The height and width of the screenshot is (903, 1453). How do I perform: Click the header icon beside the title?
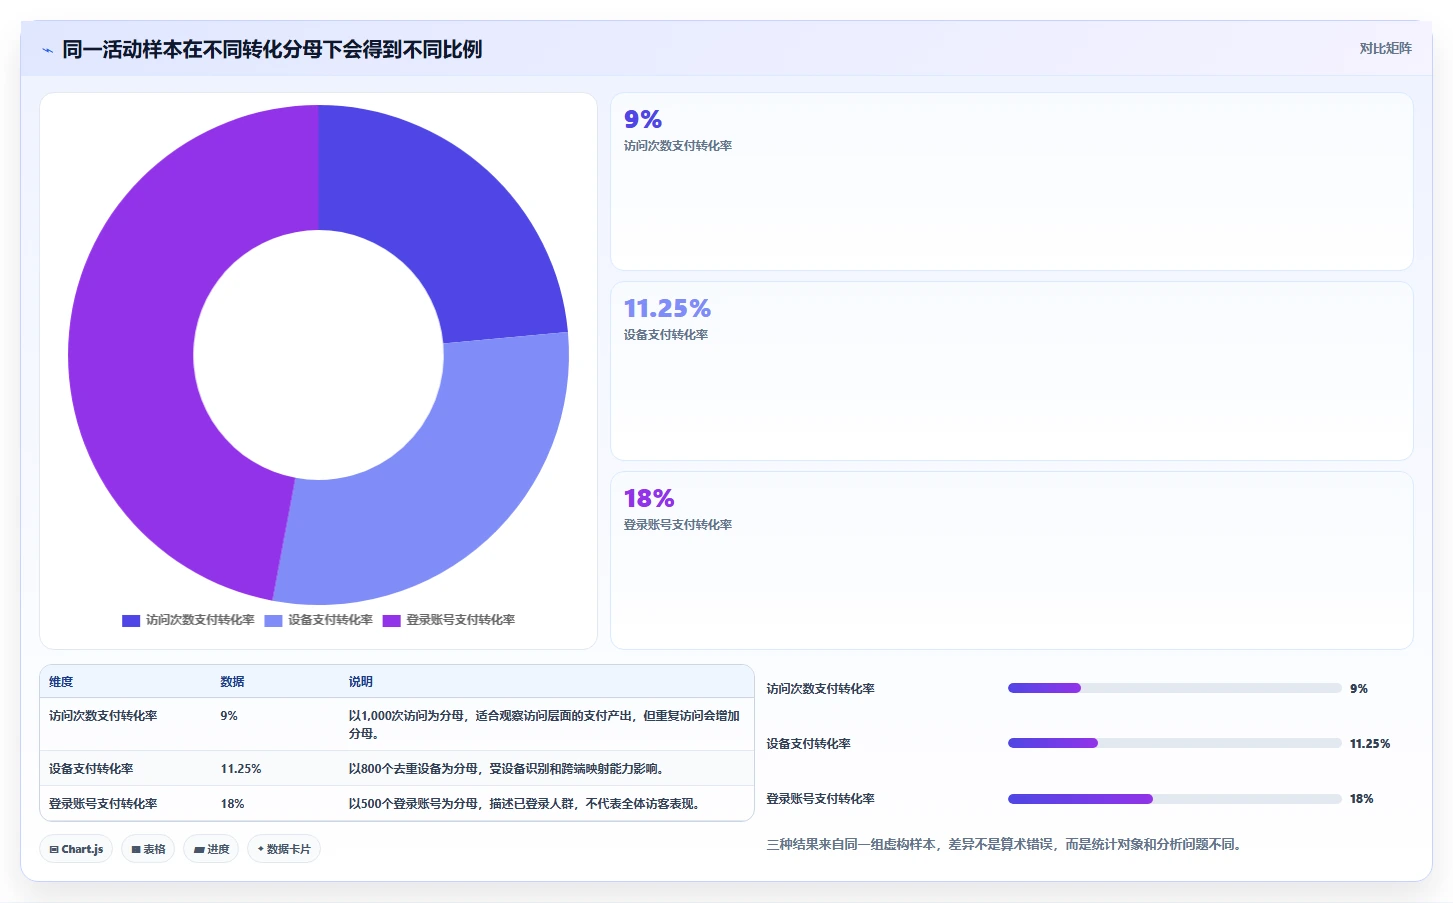pos(47,50)
